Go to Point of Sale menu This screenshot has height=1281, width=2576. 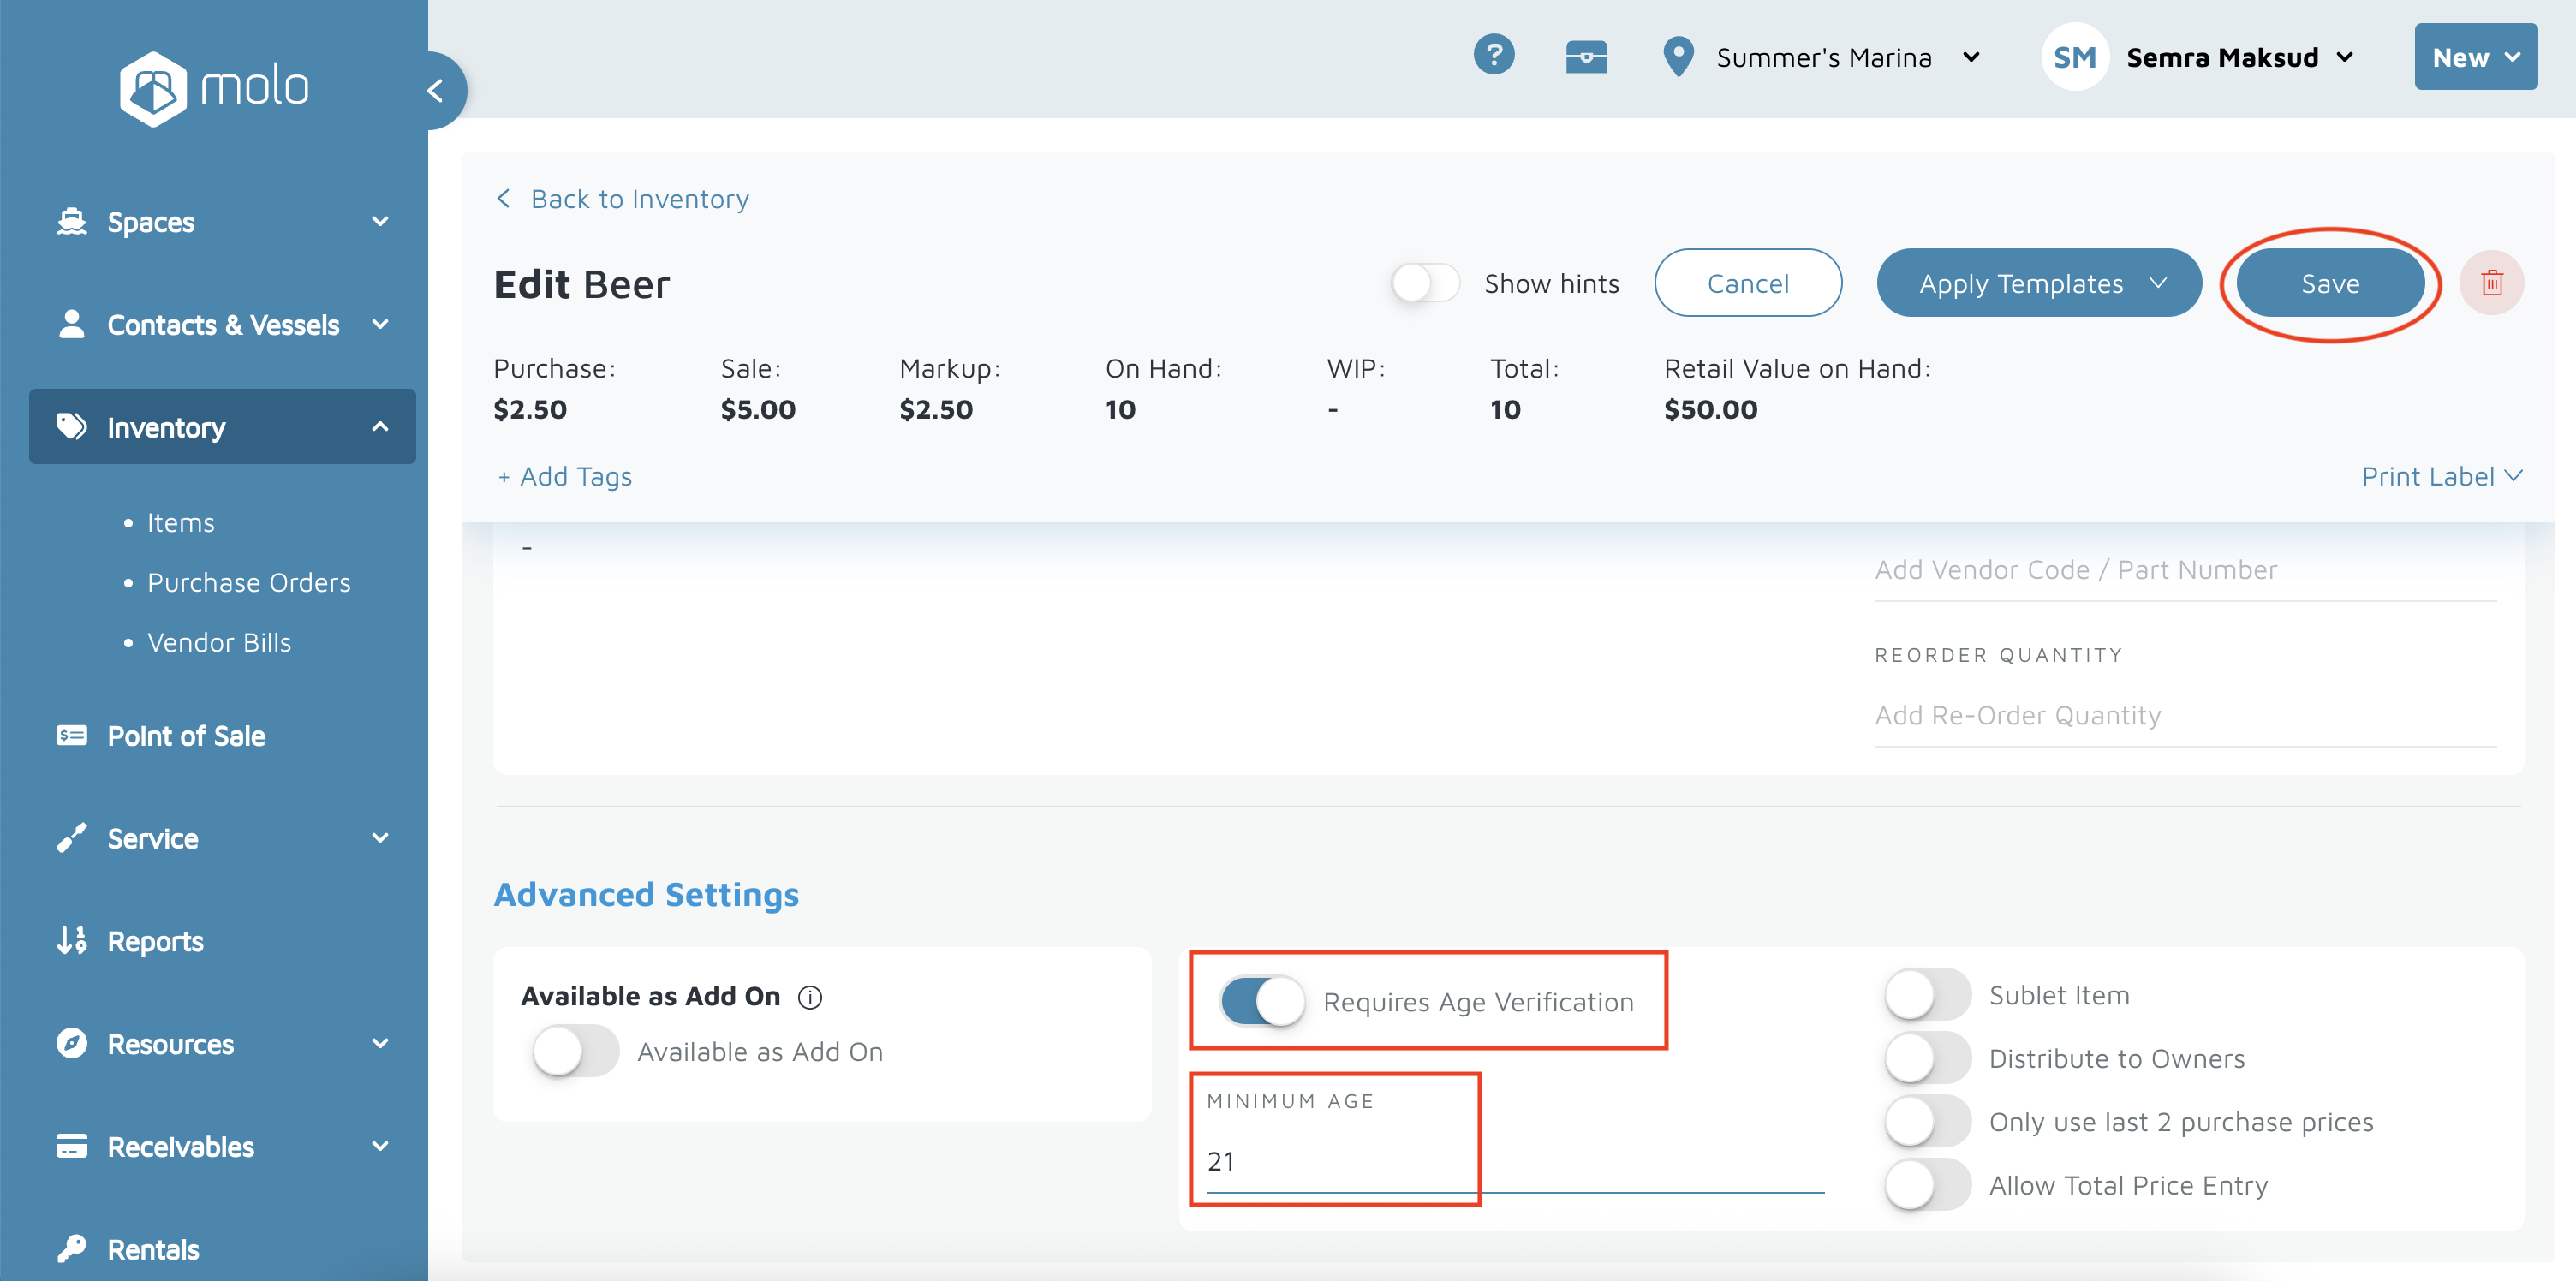186,736
